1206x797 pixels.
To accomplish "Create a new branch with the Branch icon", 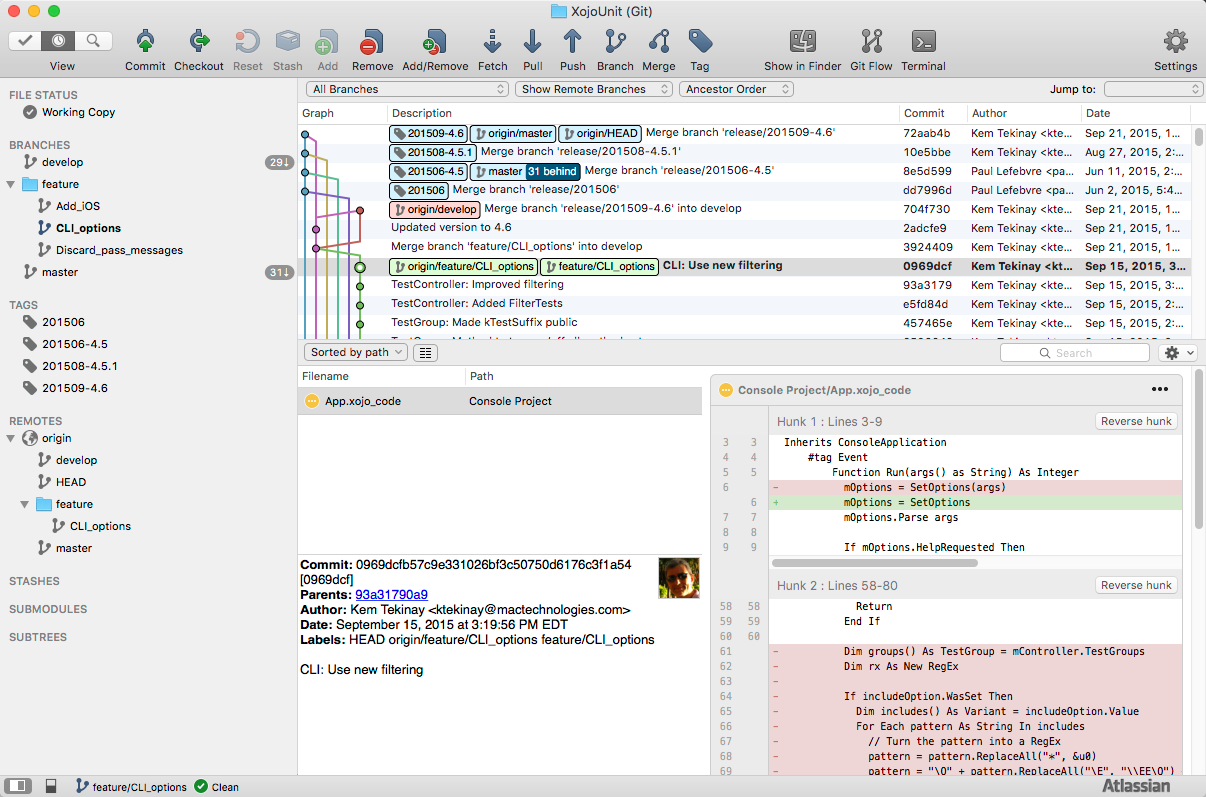I will [x=615, y=41].
